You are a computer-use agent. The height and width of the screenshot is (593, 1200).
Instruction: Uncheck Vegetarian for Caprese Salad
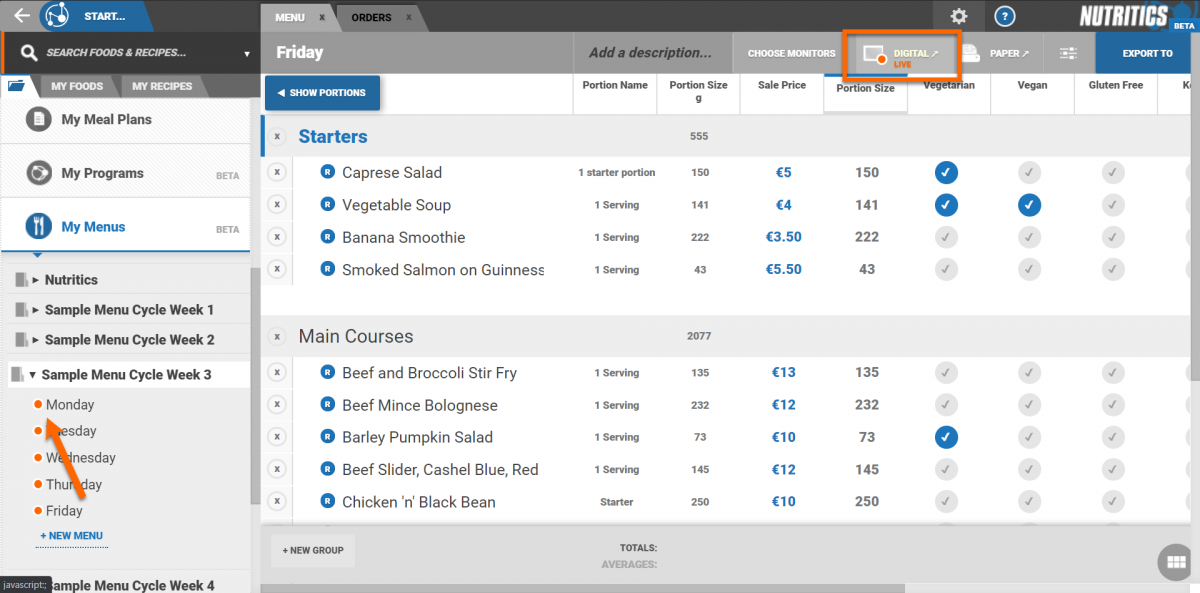[946, 172]
